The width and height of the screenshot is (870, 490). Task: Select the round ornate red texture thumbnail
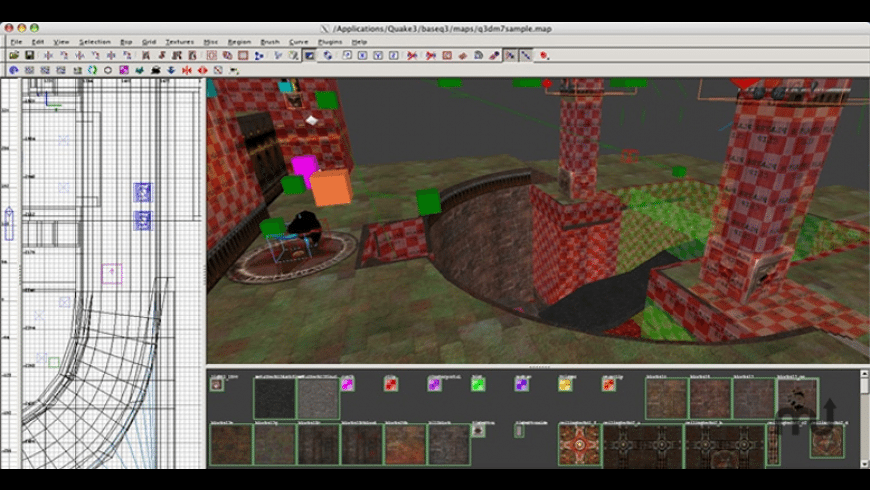[x=579, y=445]
